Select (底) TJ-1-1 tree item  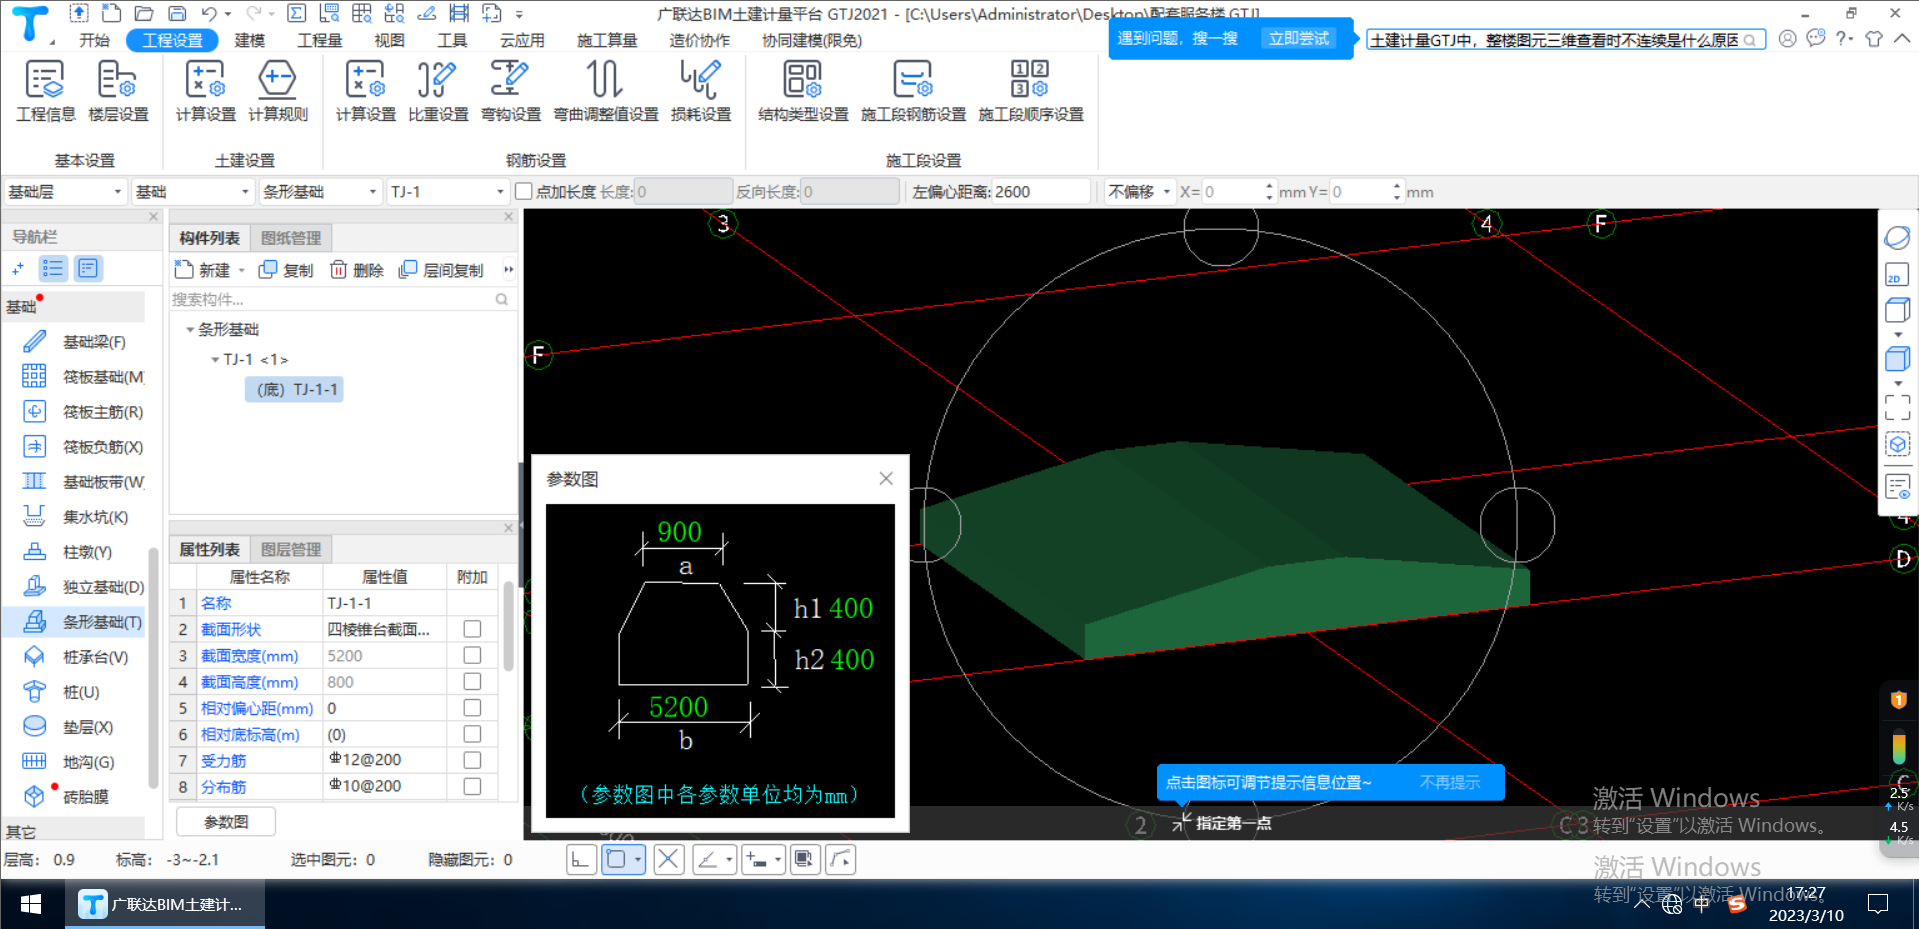coord(294,389)
